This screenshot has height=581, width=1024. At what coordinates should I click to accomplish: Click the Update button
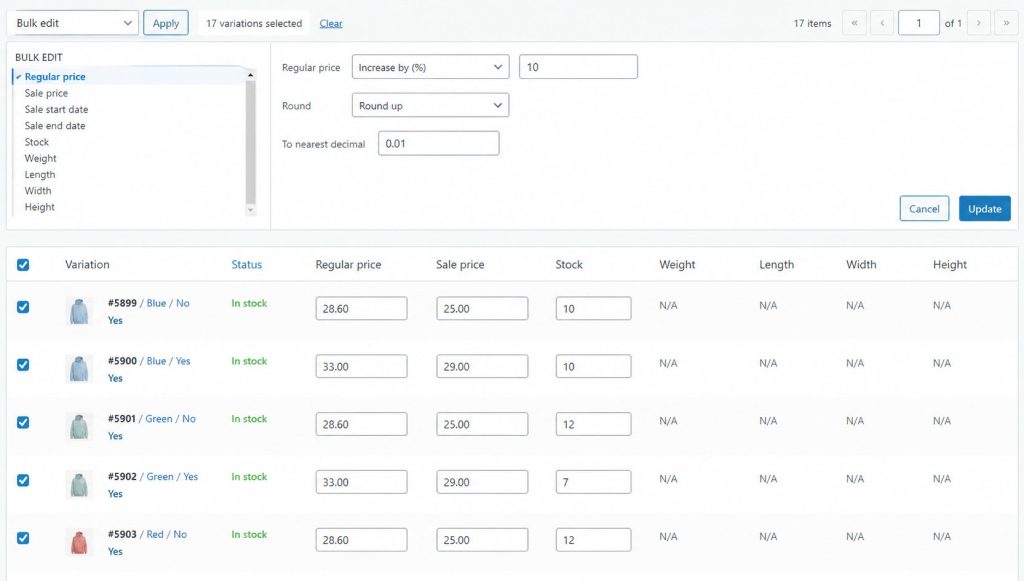(985, 208)
